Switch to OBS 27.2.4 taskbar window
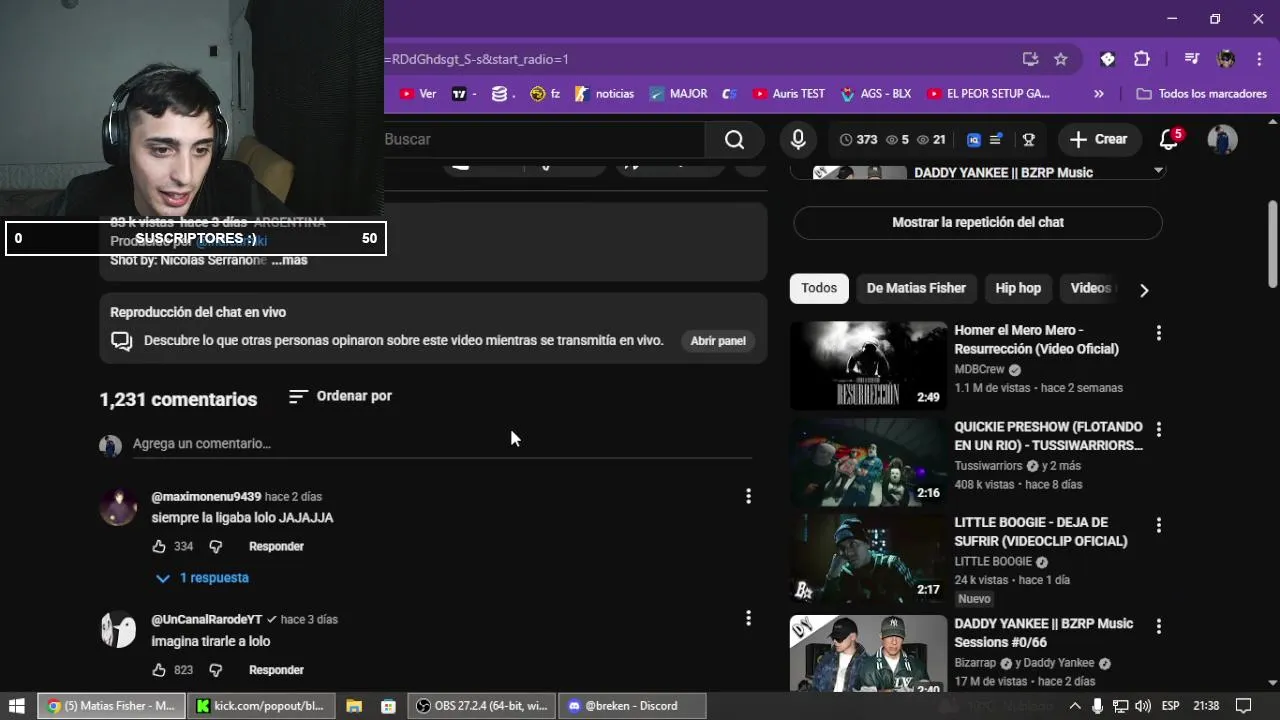The image size is (1280, 720). point(483,706)
